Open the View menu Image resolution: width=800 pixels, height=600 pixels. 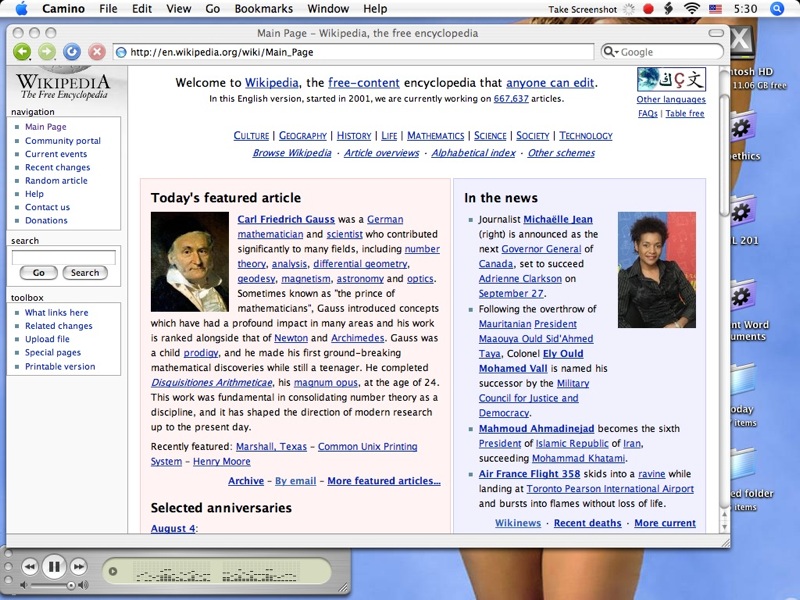(178, 9)
